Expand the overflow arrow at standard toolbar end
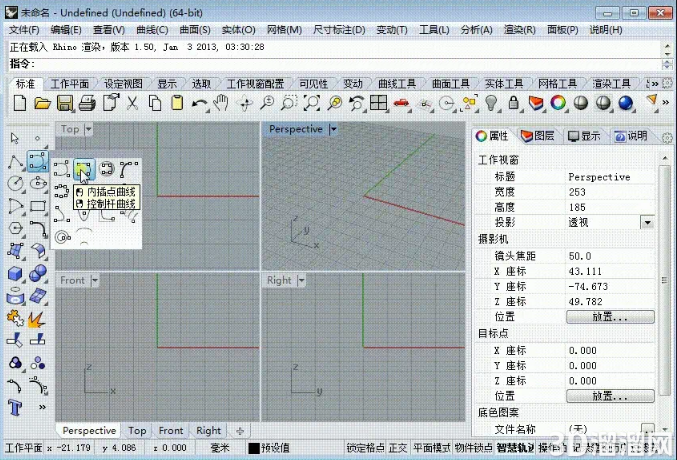Viewport: 677px width, 460px height. (666, 102)
